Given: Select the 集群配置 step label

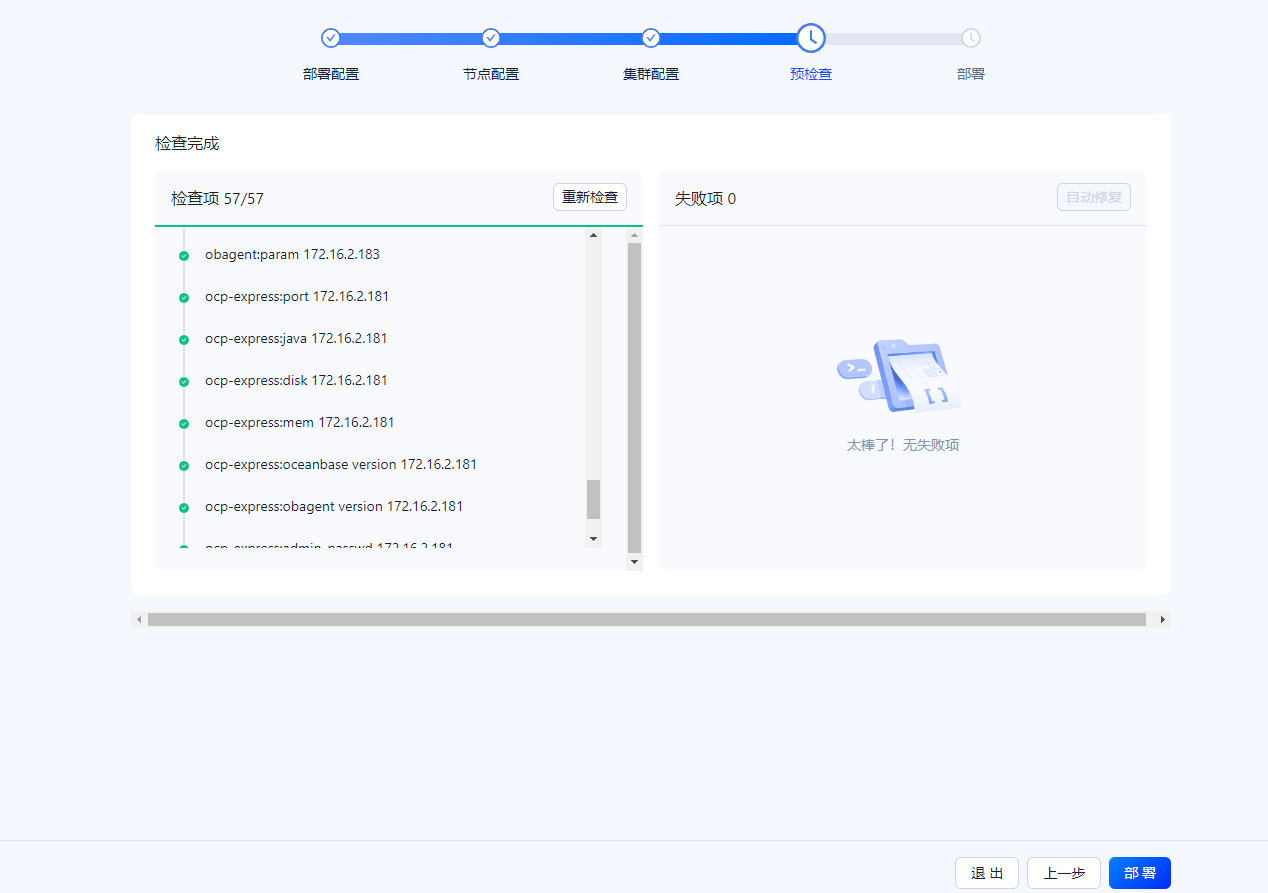Looking at the screenshot, I should [x=651, y=74].
